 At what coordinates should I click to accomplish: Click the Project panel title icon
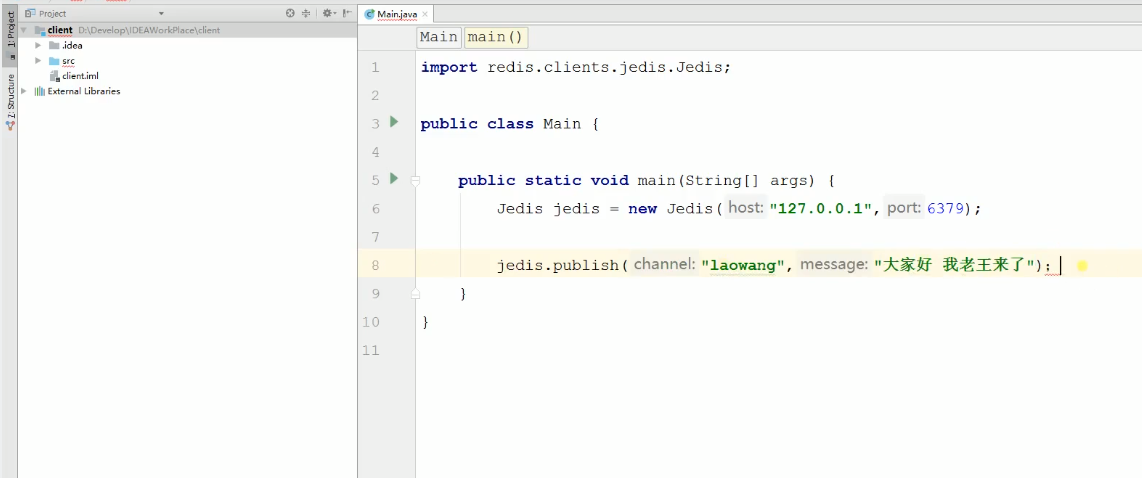(x=31, y=13)
